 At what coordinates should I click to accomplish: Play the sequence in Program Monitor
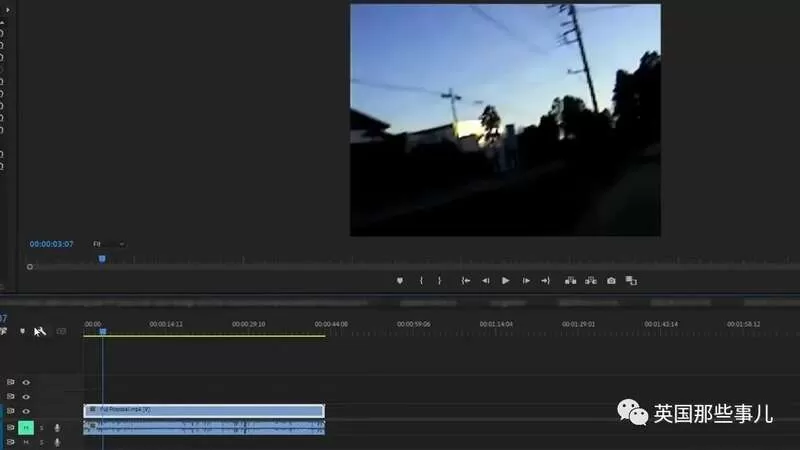pyautogui.click(x=506, y=281)
